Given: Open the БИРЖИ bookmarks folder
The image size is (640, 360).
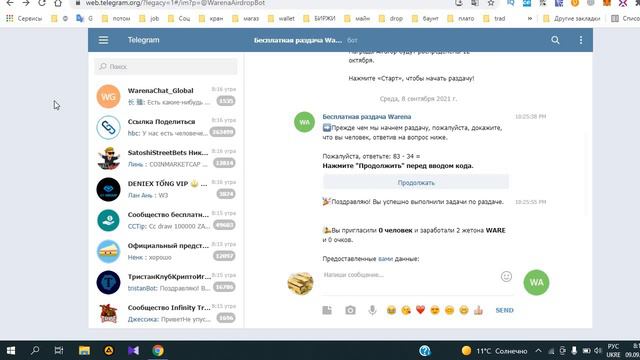Looking at the screenshot, I should coord(320,18).
